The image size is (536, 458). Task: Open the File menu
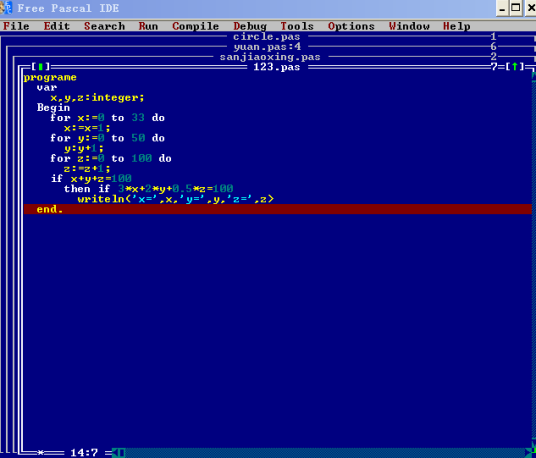coord(16,26)
